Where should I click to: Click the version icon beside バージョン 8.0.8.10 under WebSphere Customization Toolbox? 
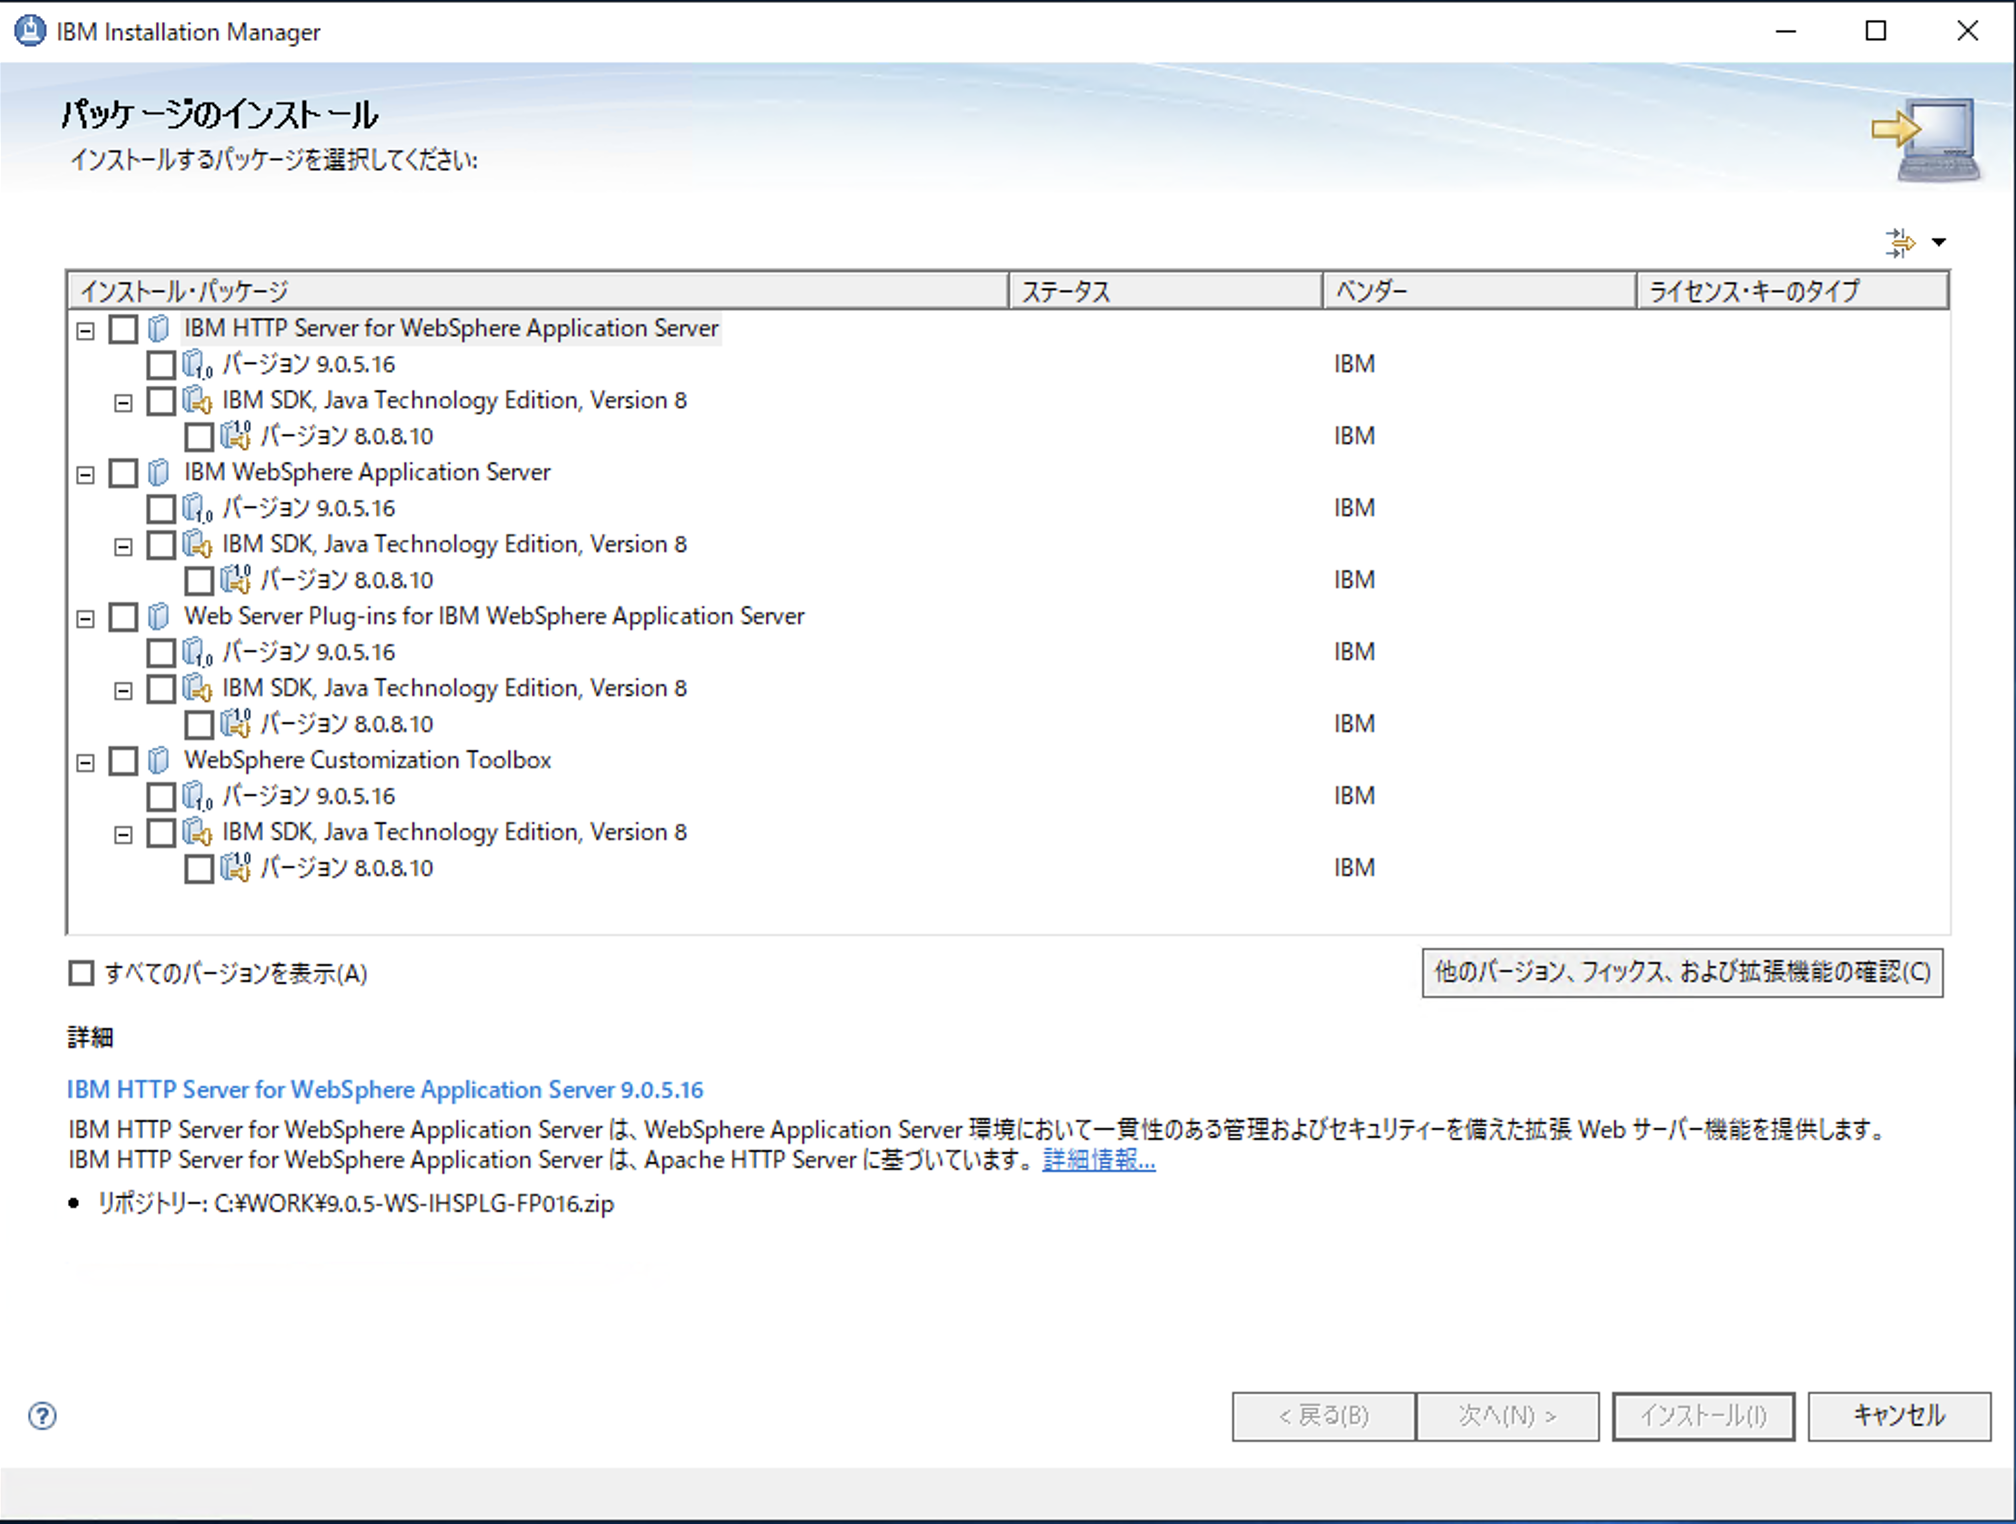pyautogui.click(x=235, y=868)
